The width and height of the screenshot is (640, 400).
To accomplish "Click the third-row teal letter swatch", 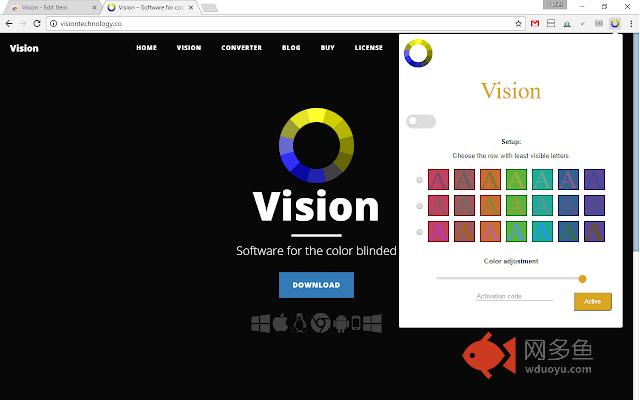I will click(x=542, y=231).
